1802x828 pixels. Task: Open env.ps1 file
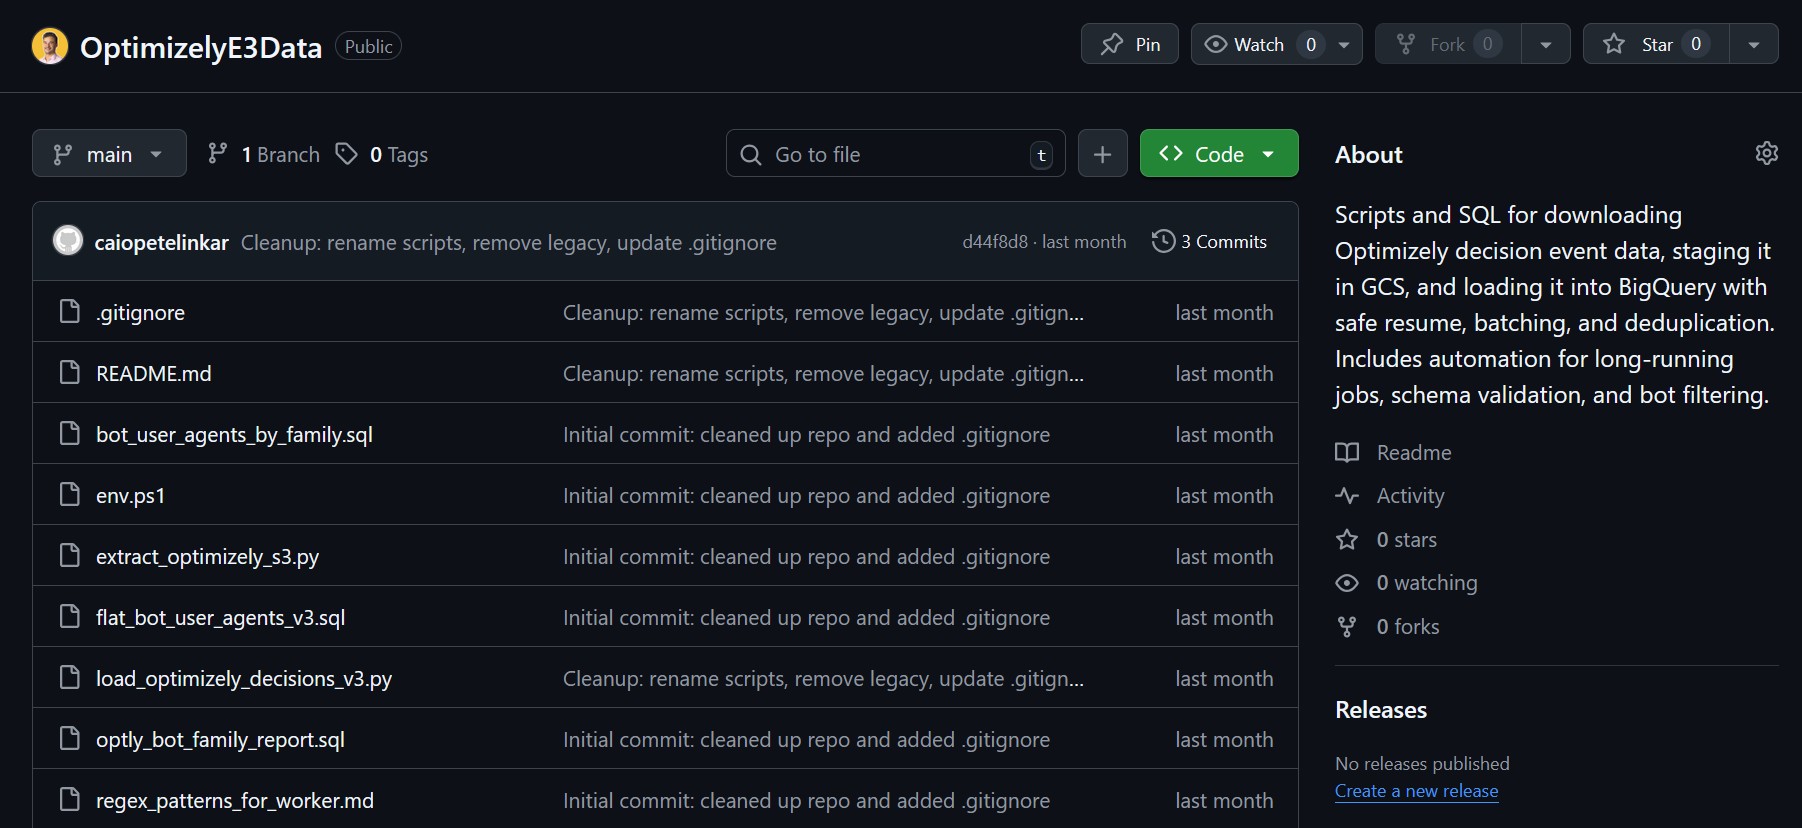point(130,496)
